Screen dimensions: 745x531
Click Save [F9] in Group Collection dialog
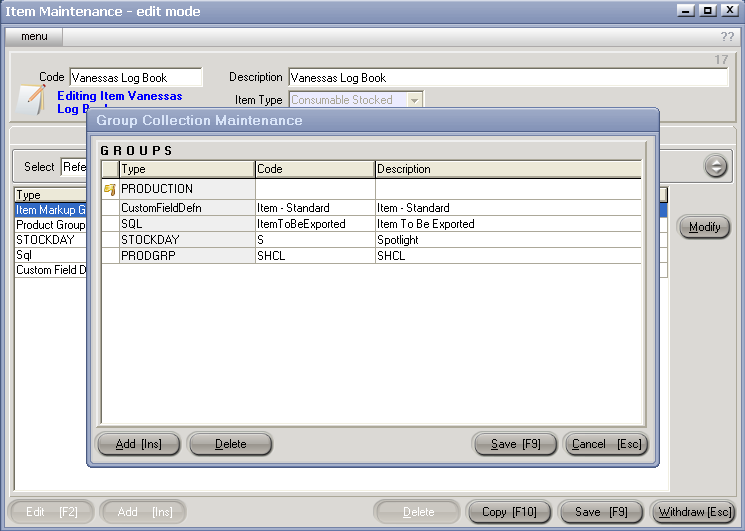(516, 444)
